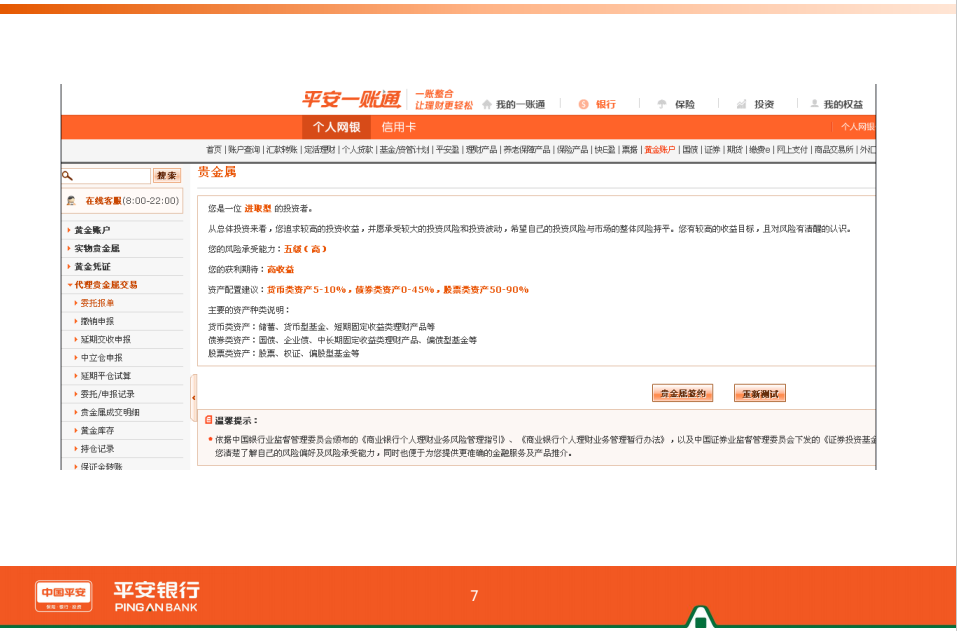The width and height of the screenshot is (957, 631).
Task: Select 持仓记录 in sidebar
Action: [x=97, y=449]
